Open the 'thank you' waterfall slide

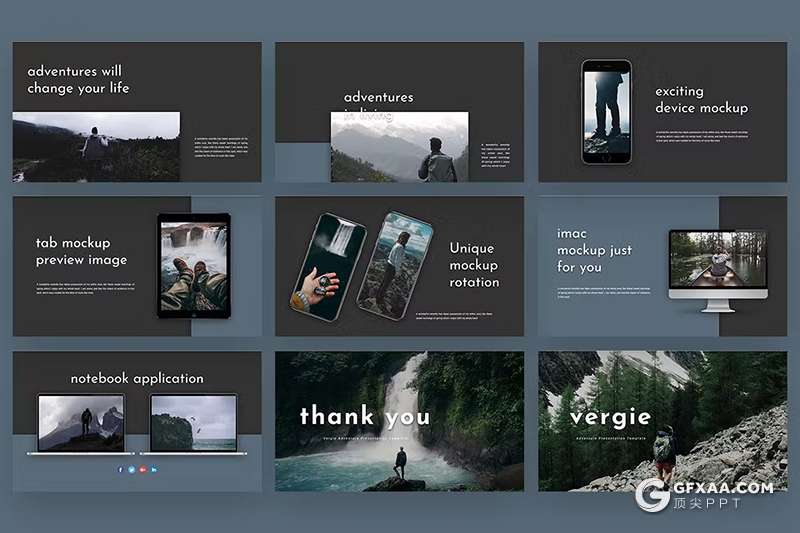tap(399, 421)
